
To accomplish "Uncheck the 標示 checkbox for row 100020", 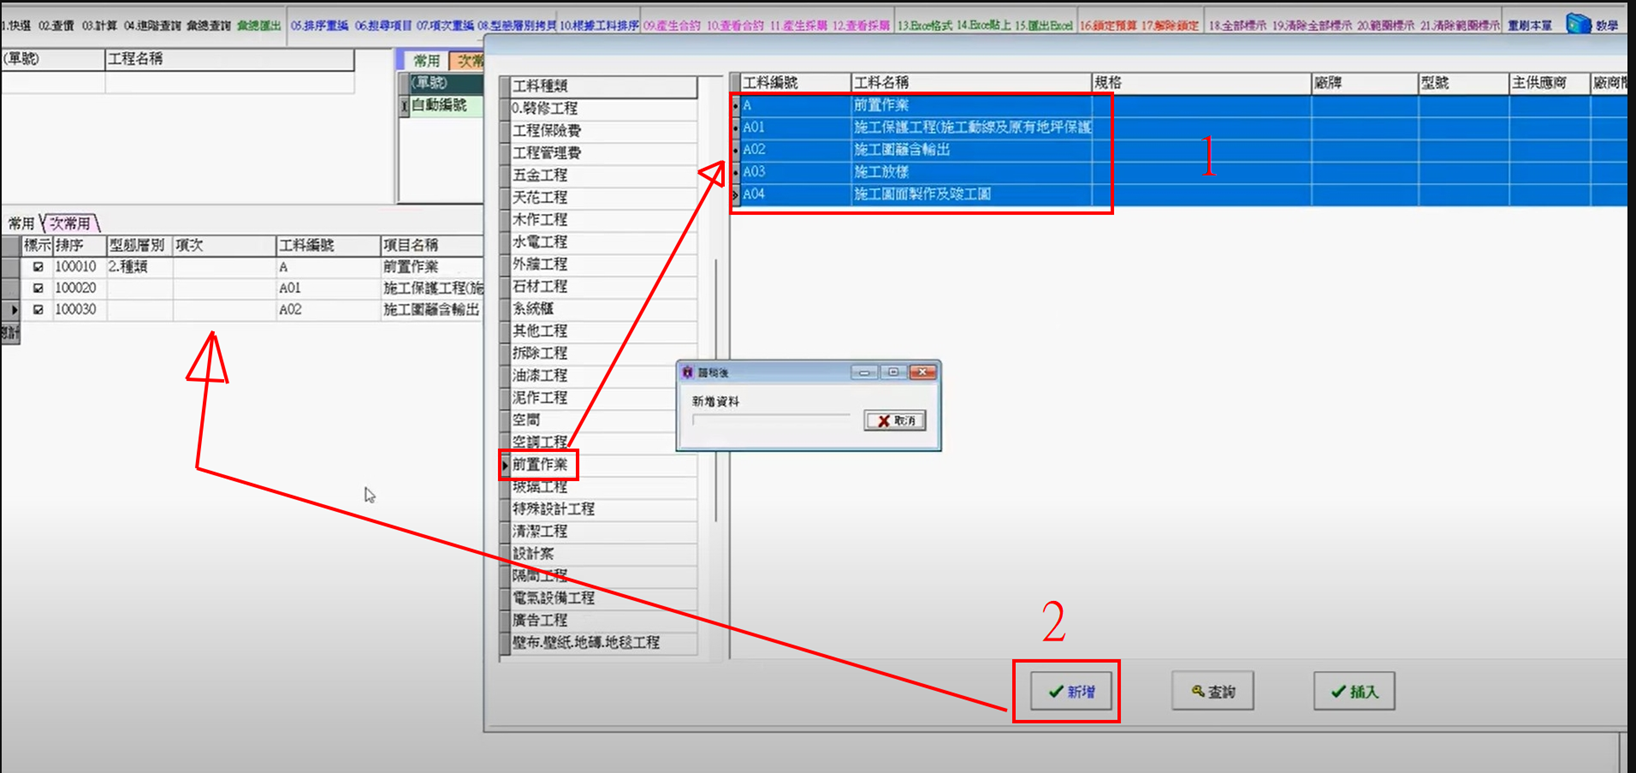I will pyautogui.click(x=38, y=288).
